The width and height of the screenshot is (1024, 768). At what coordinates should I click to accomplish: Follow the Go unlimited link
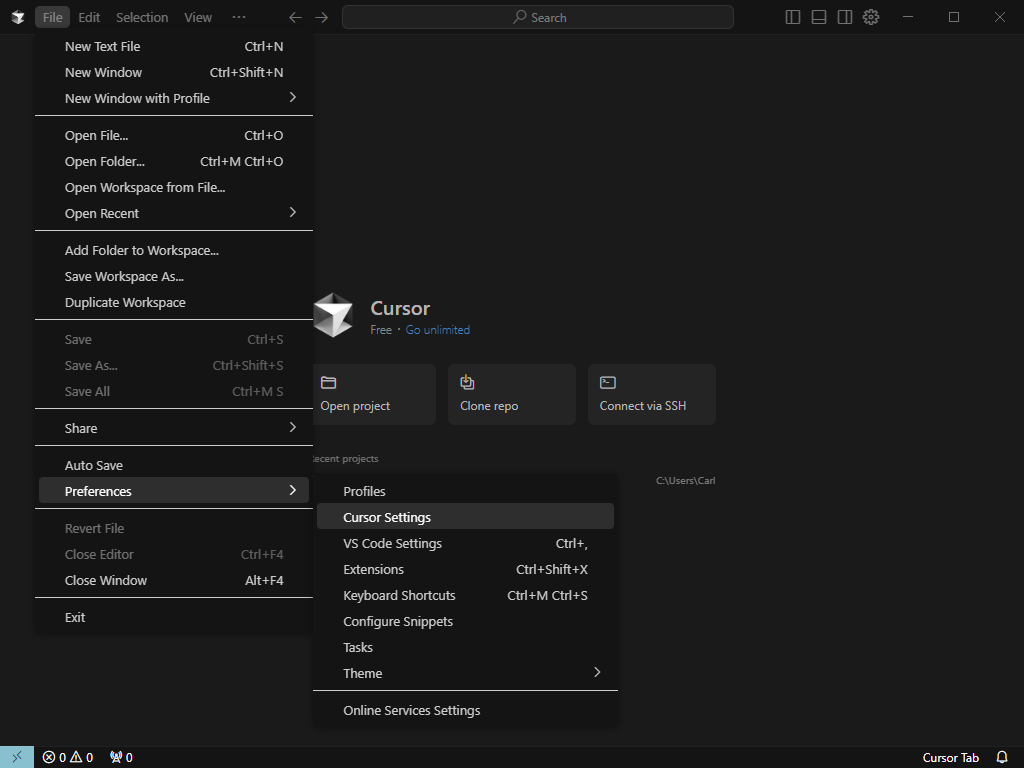pyautogui.click(x=438, y=330)
